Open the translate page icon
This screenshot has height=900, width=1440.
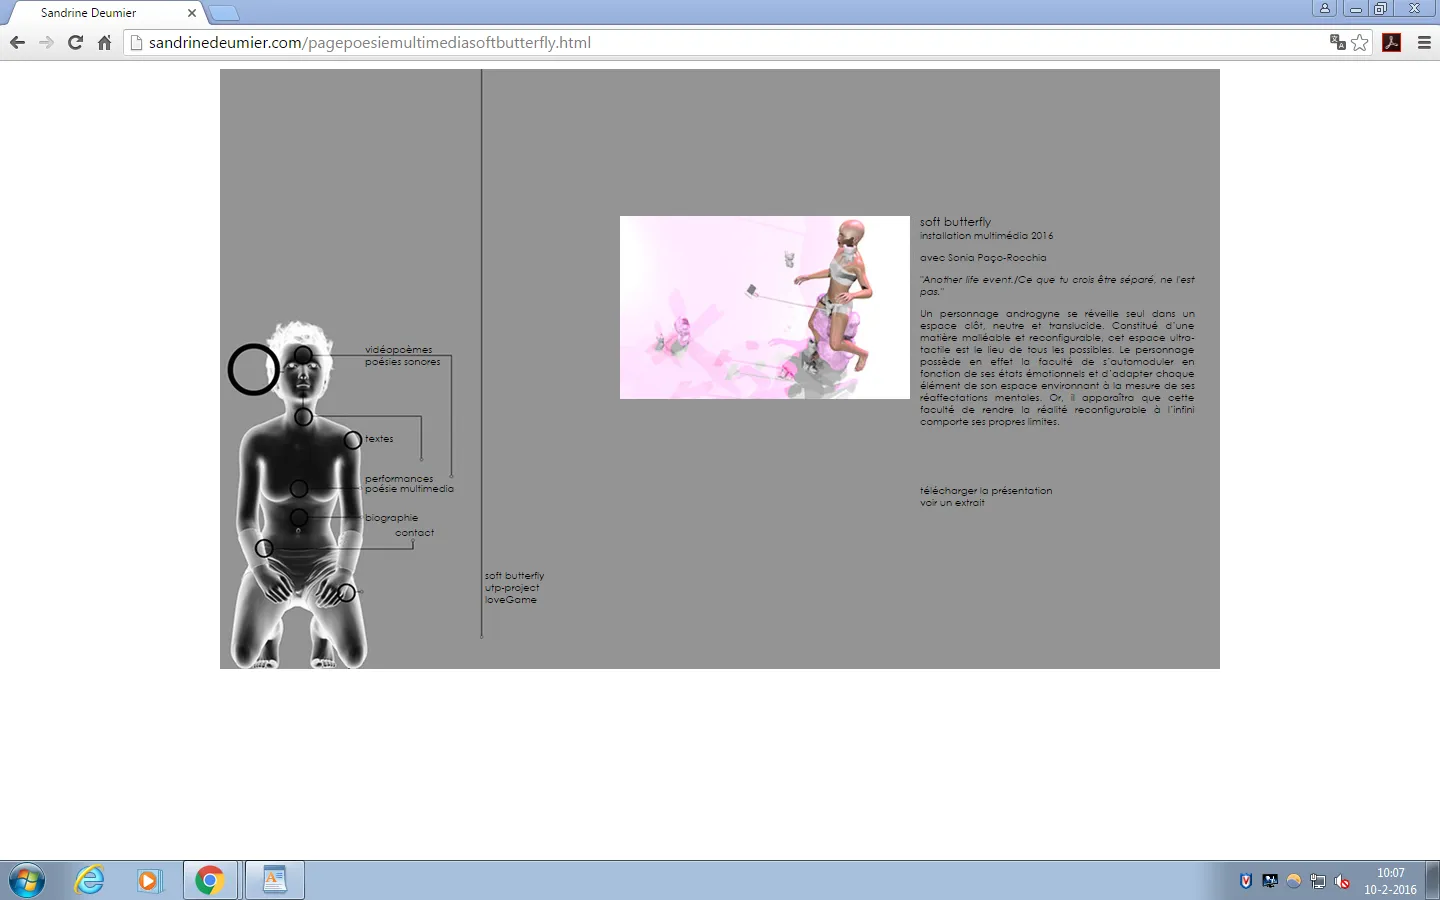[1337, 42]
